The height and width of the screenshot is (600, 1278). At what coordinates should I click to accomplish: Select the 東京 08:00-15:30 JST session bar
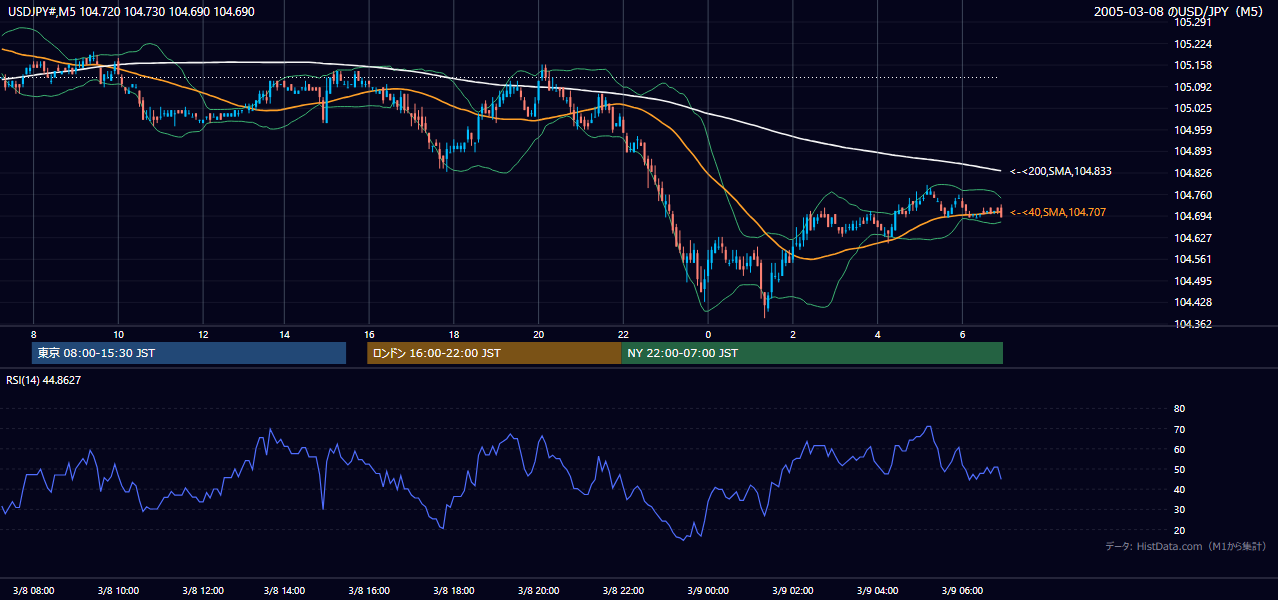point(190,353)
